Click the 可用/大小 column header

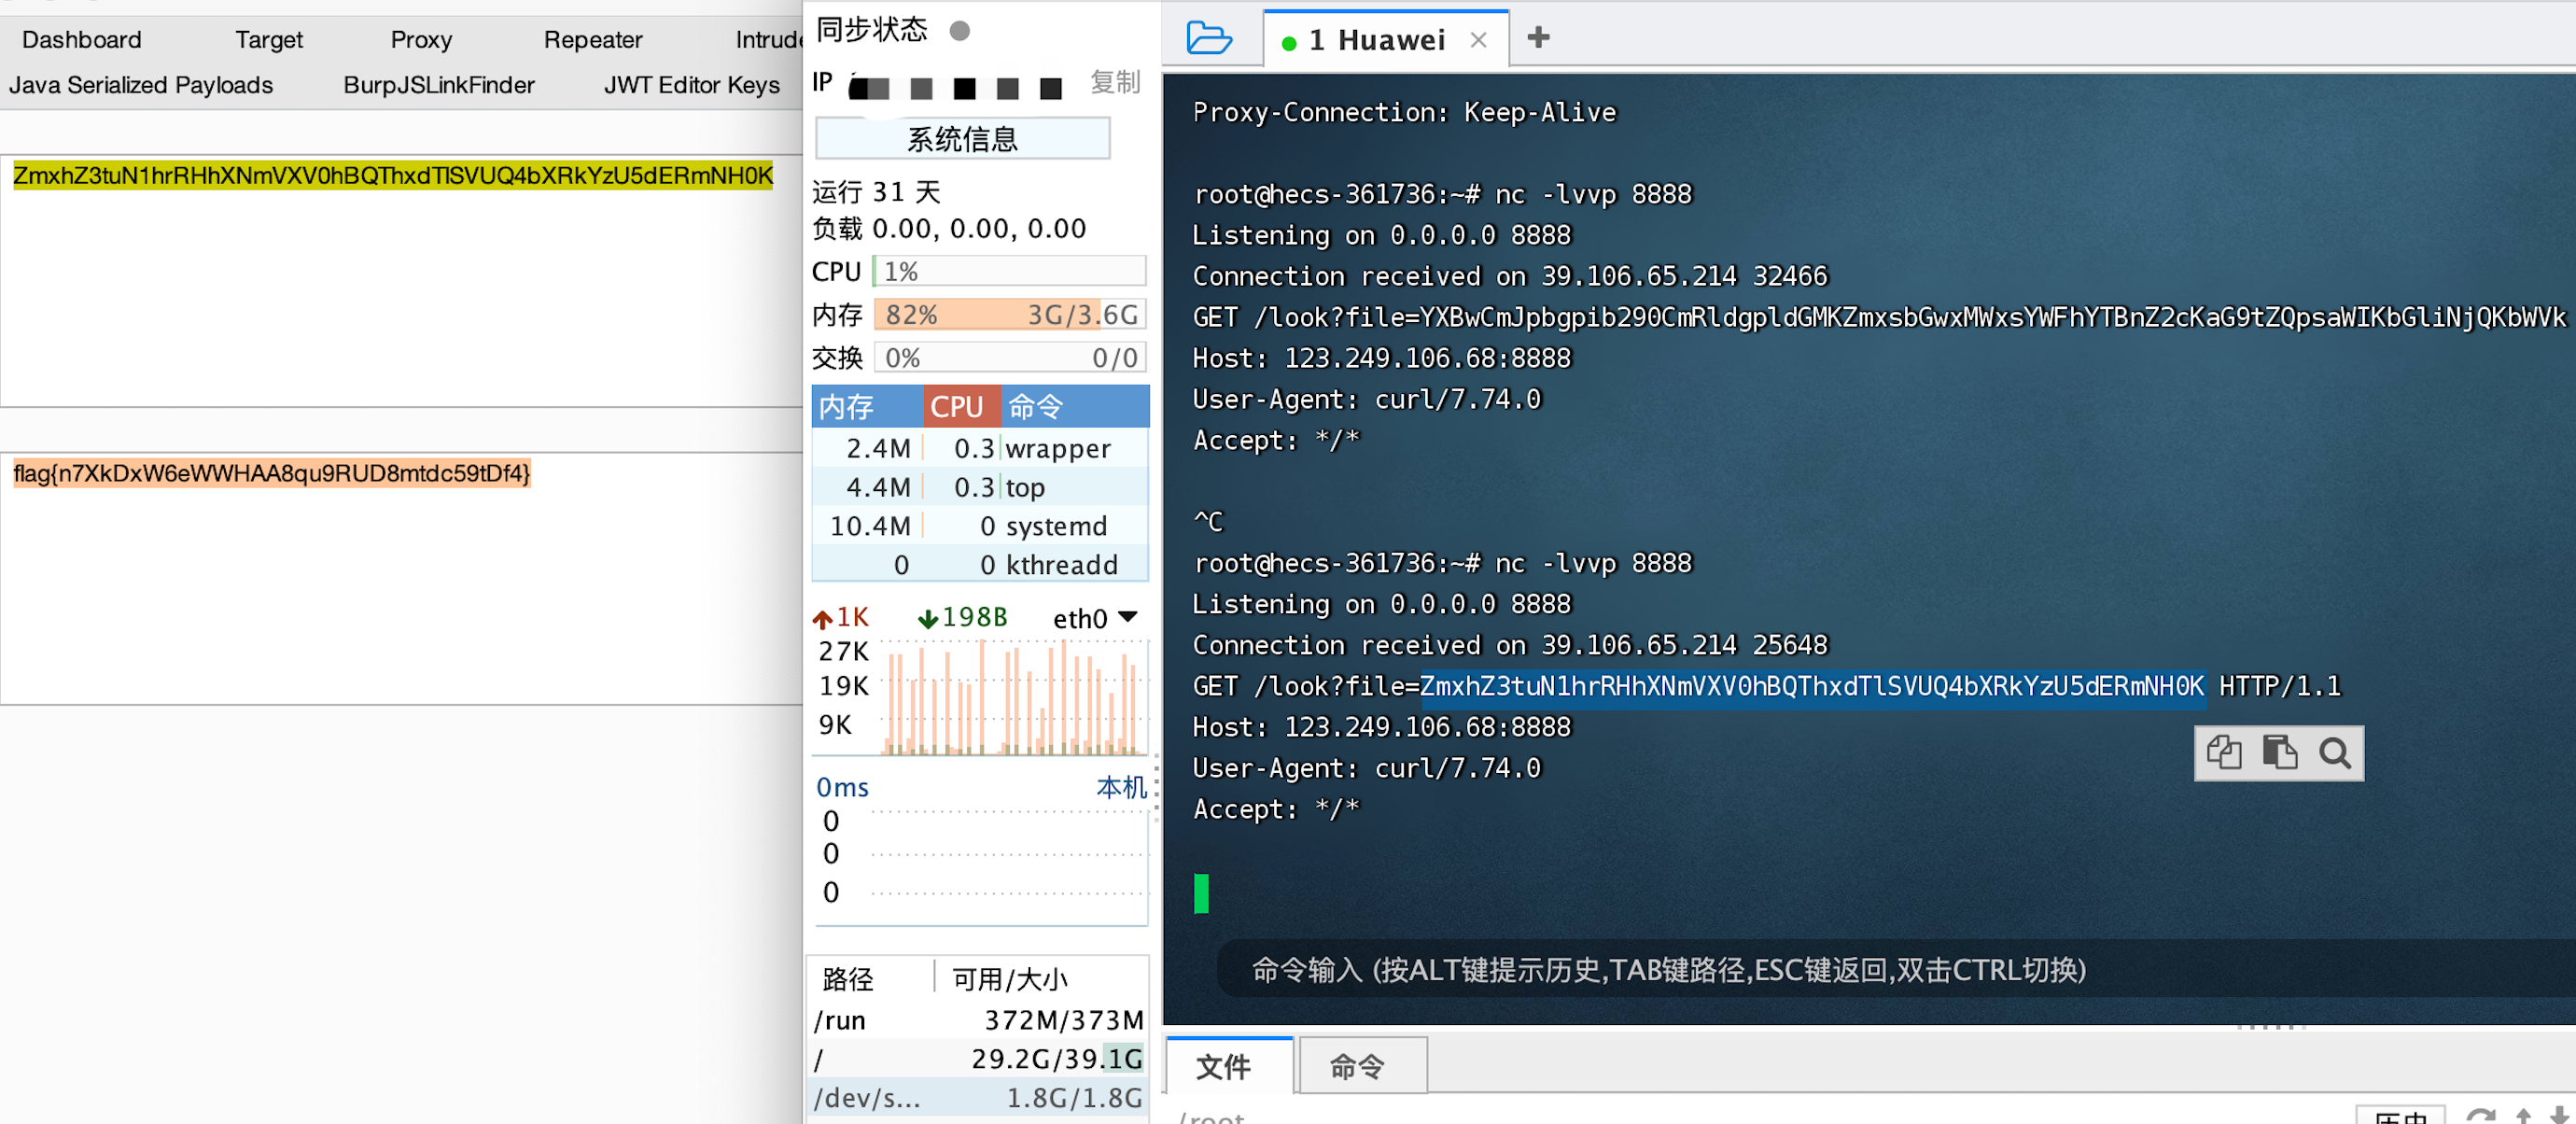click(1010, 979)
